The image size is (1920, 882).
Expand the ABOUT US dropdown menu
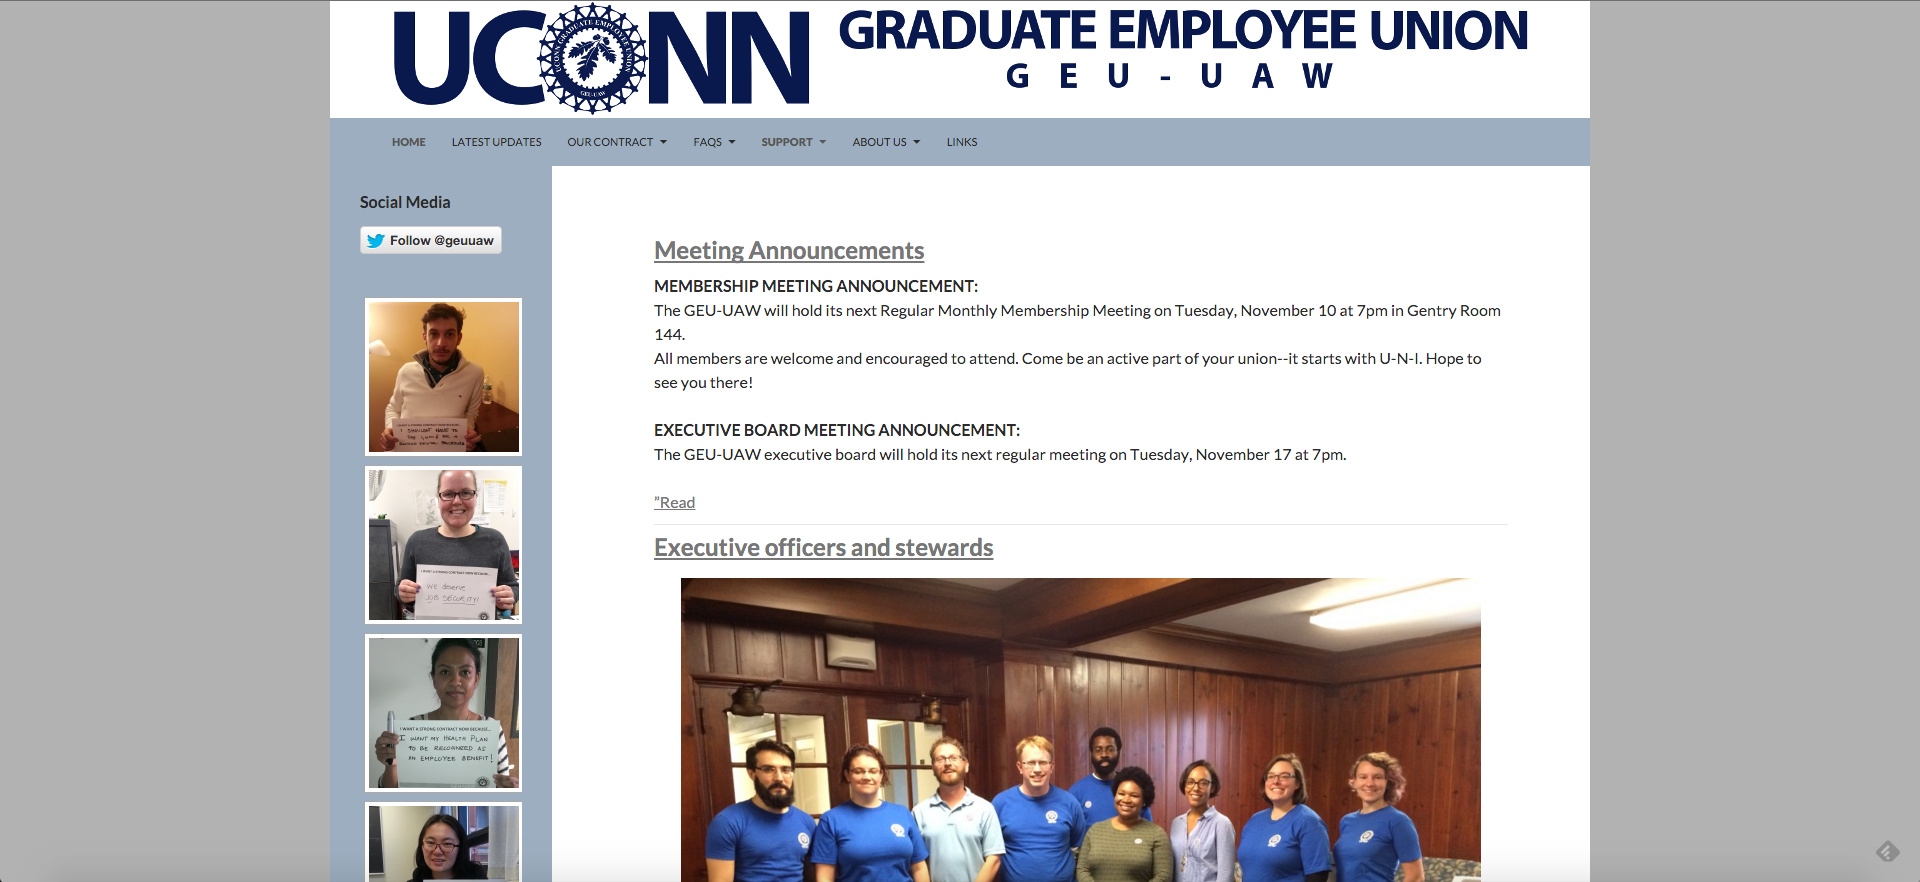pyautogui.click(x=886, y=142)
